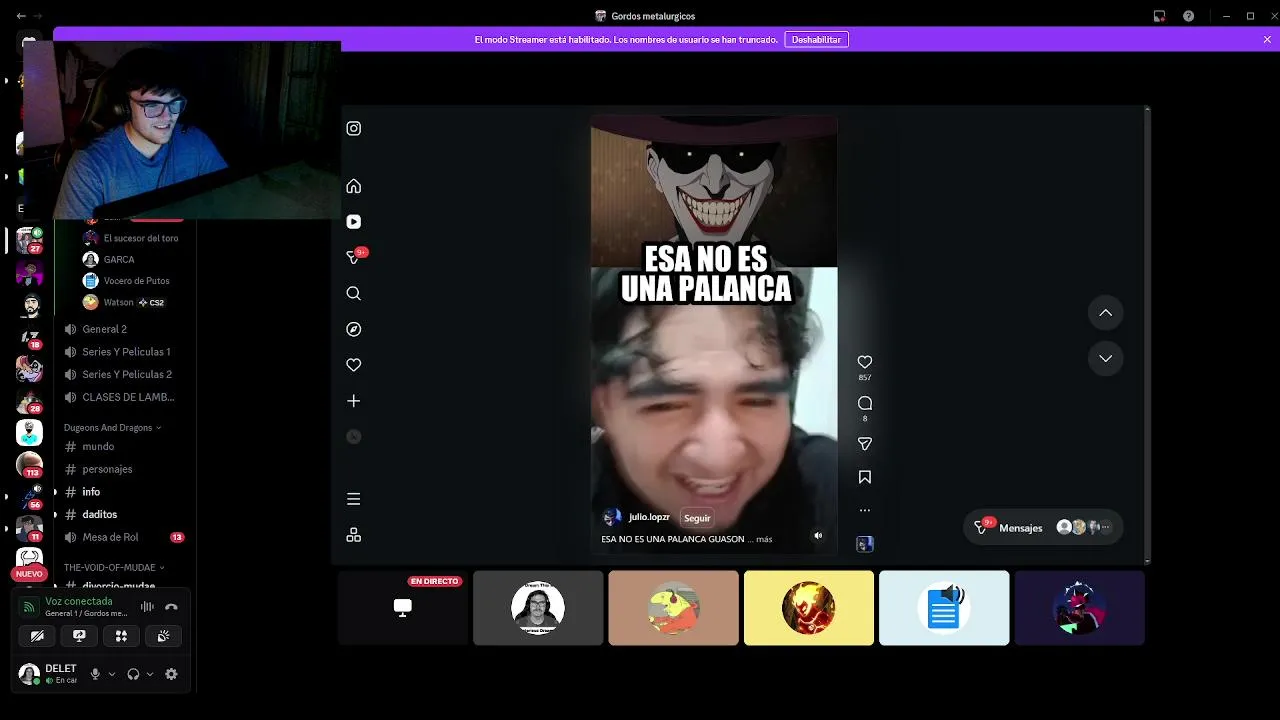Screen dimensions: 1280x720
Task: Open headphone output options chevron
Action: (149, 674)
